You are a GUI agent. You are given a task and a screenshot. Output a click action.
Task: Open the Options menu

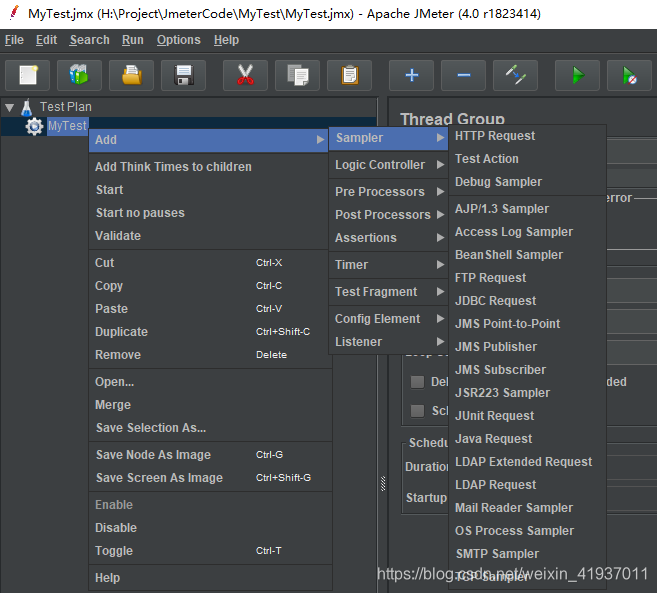click(178, 40)
